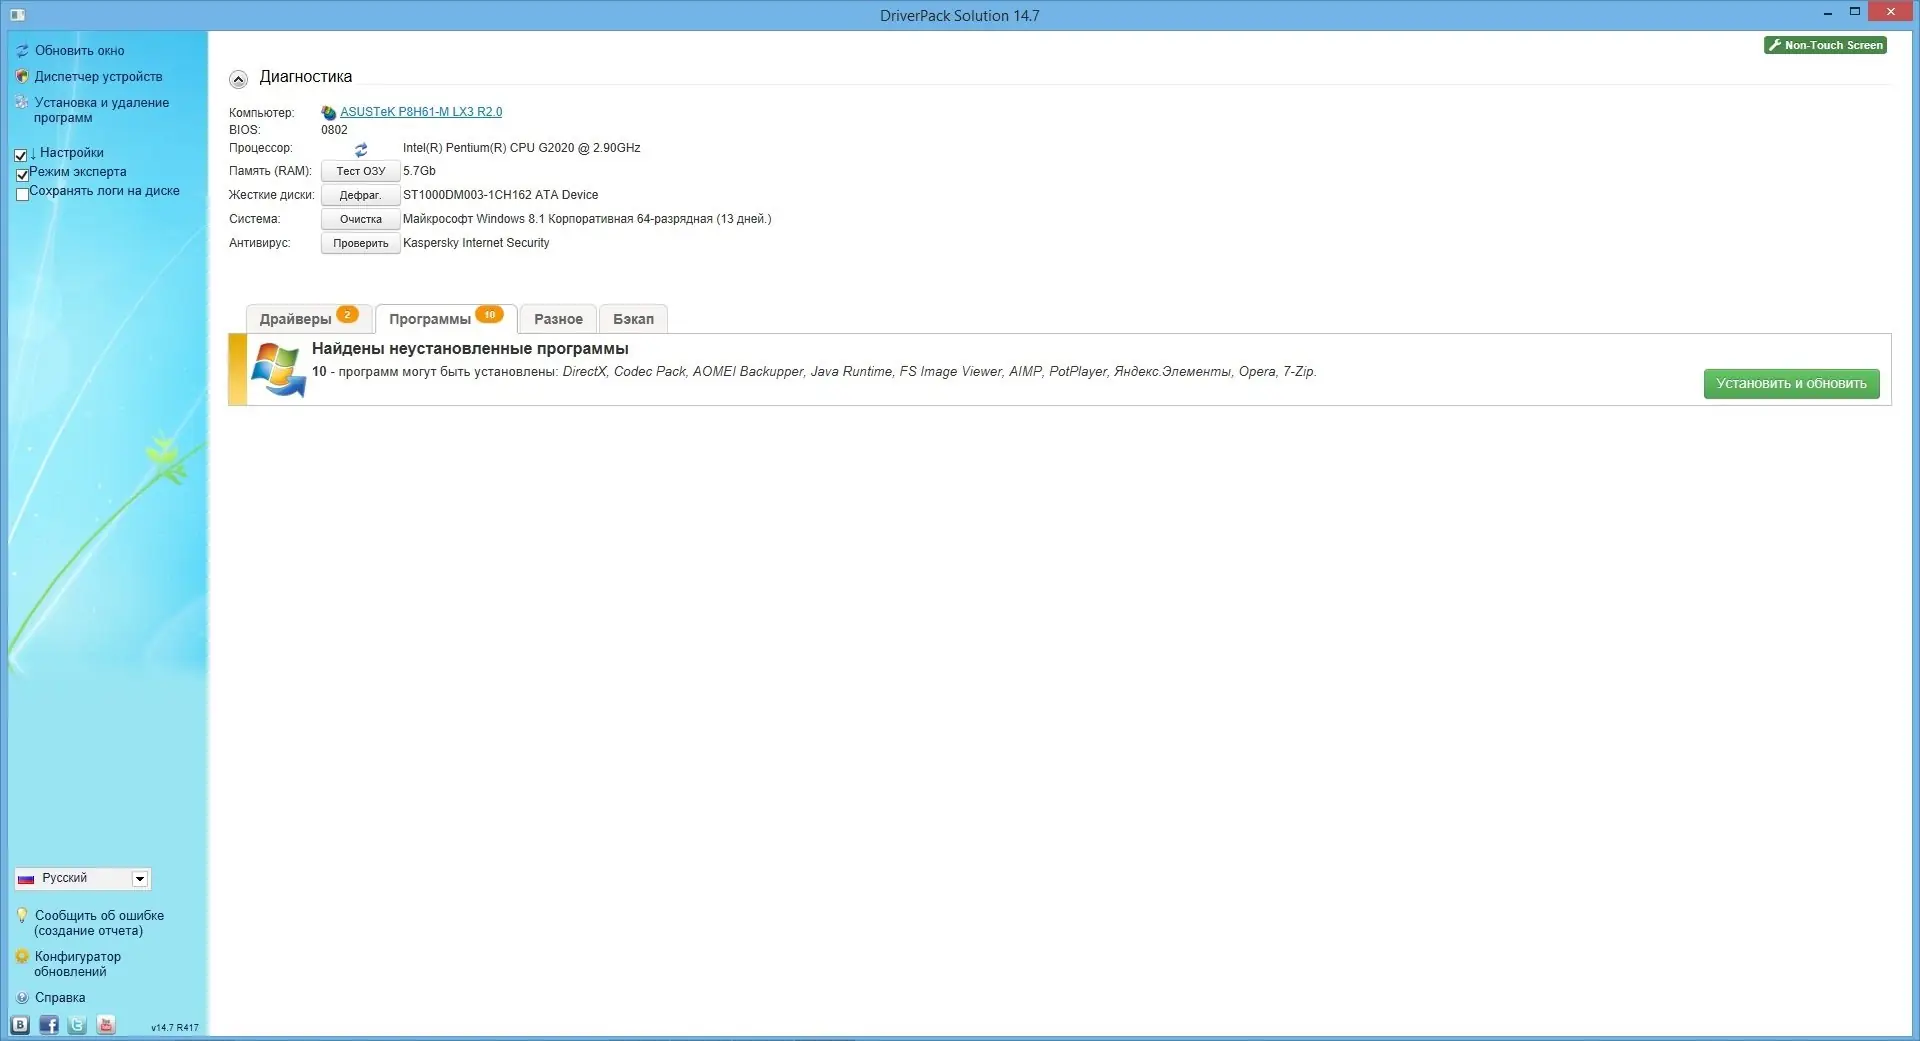Image resolution: width=1920 pixels, height=1041 pixels.
Task: Click the refresh arrows icon beside Обновить окно
Action: pyautogui.click(x=22, y=51)
